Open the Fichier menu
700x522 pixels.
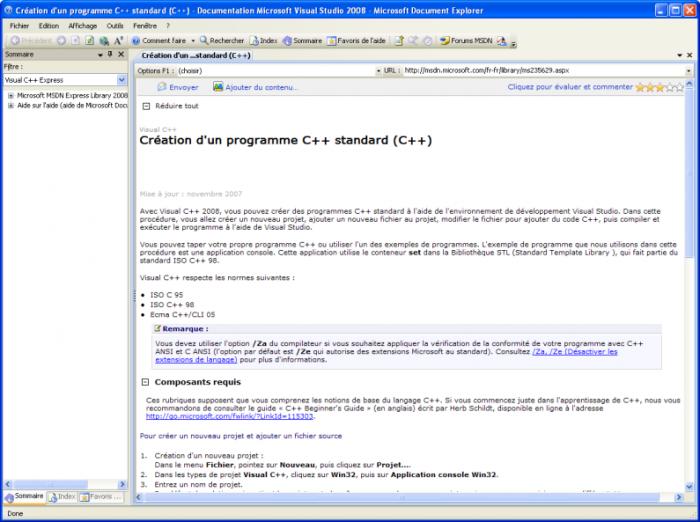pos(19,26)
